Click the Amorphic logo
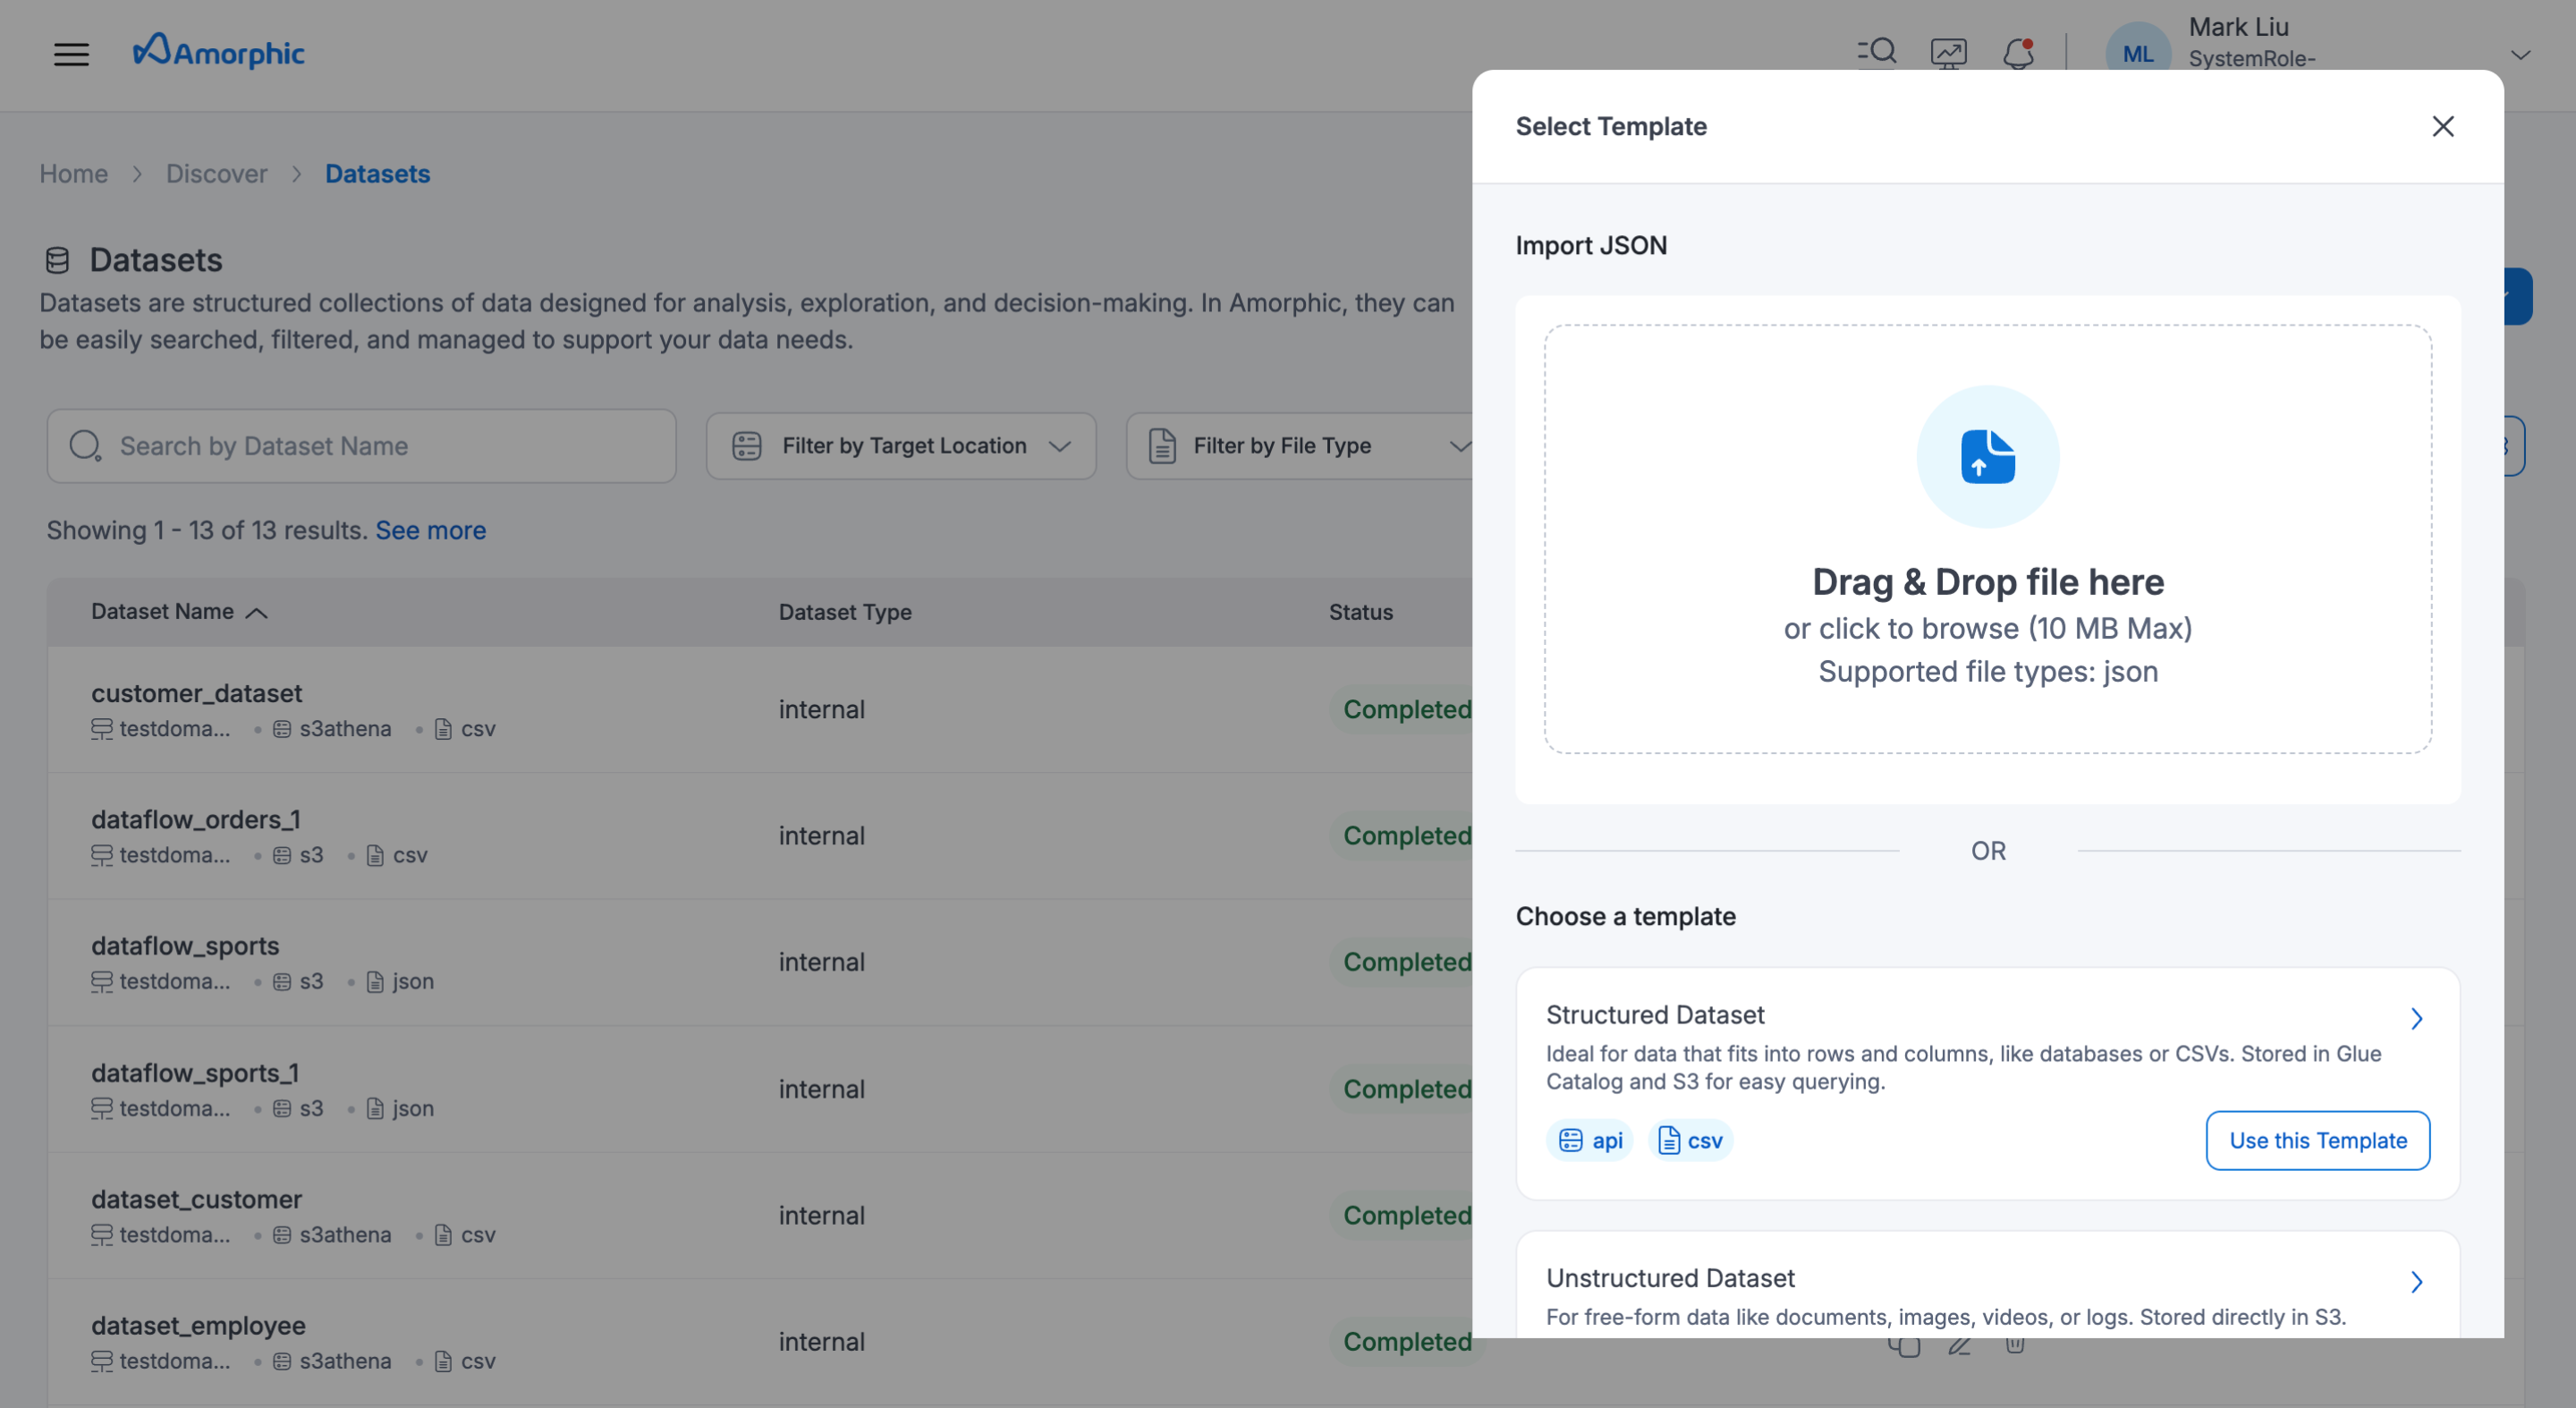The width and height of the screenshot is (2576, 1408). point(219,52)
